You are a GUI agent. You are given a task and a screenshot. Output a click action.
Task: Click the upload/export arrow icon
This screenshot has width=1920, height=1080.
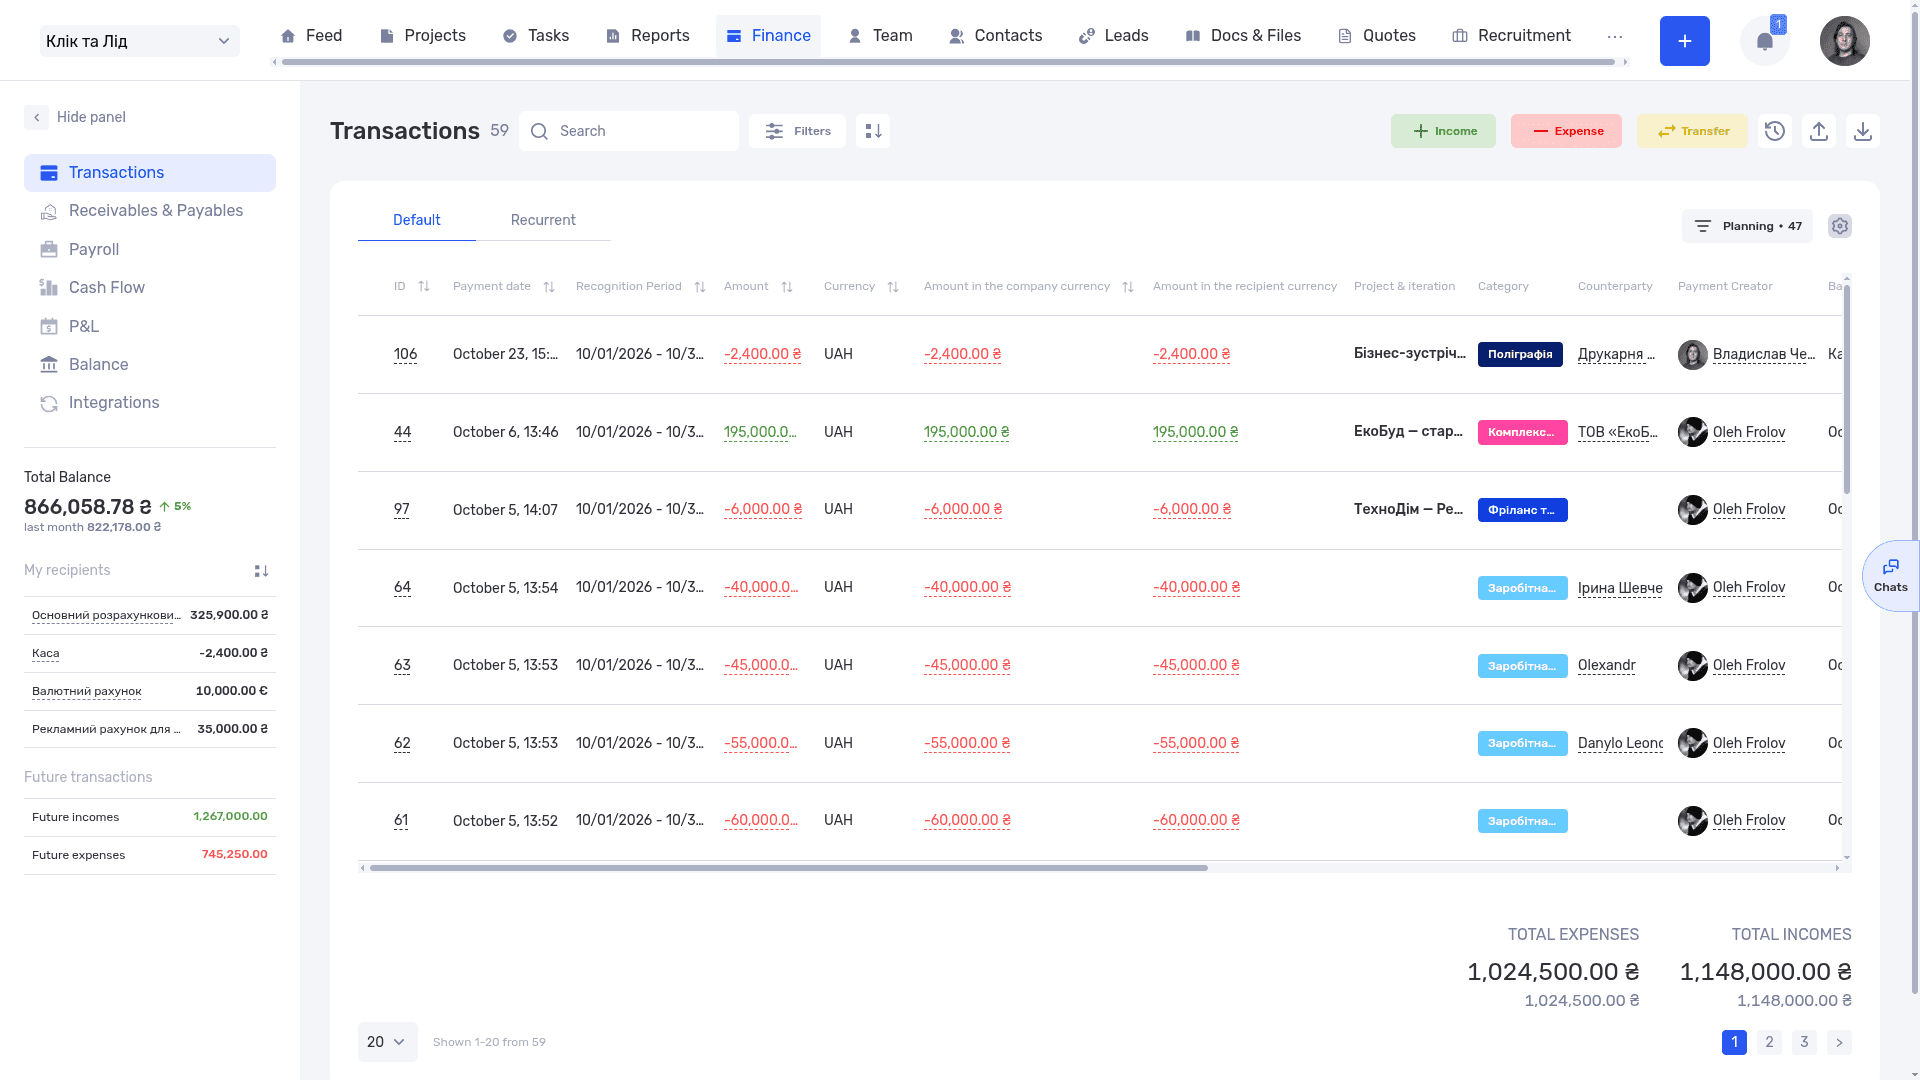tap(1819, 131)
